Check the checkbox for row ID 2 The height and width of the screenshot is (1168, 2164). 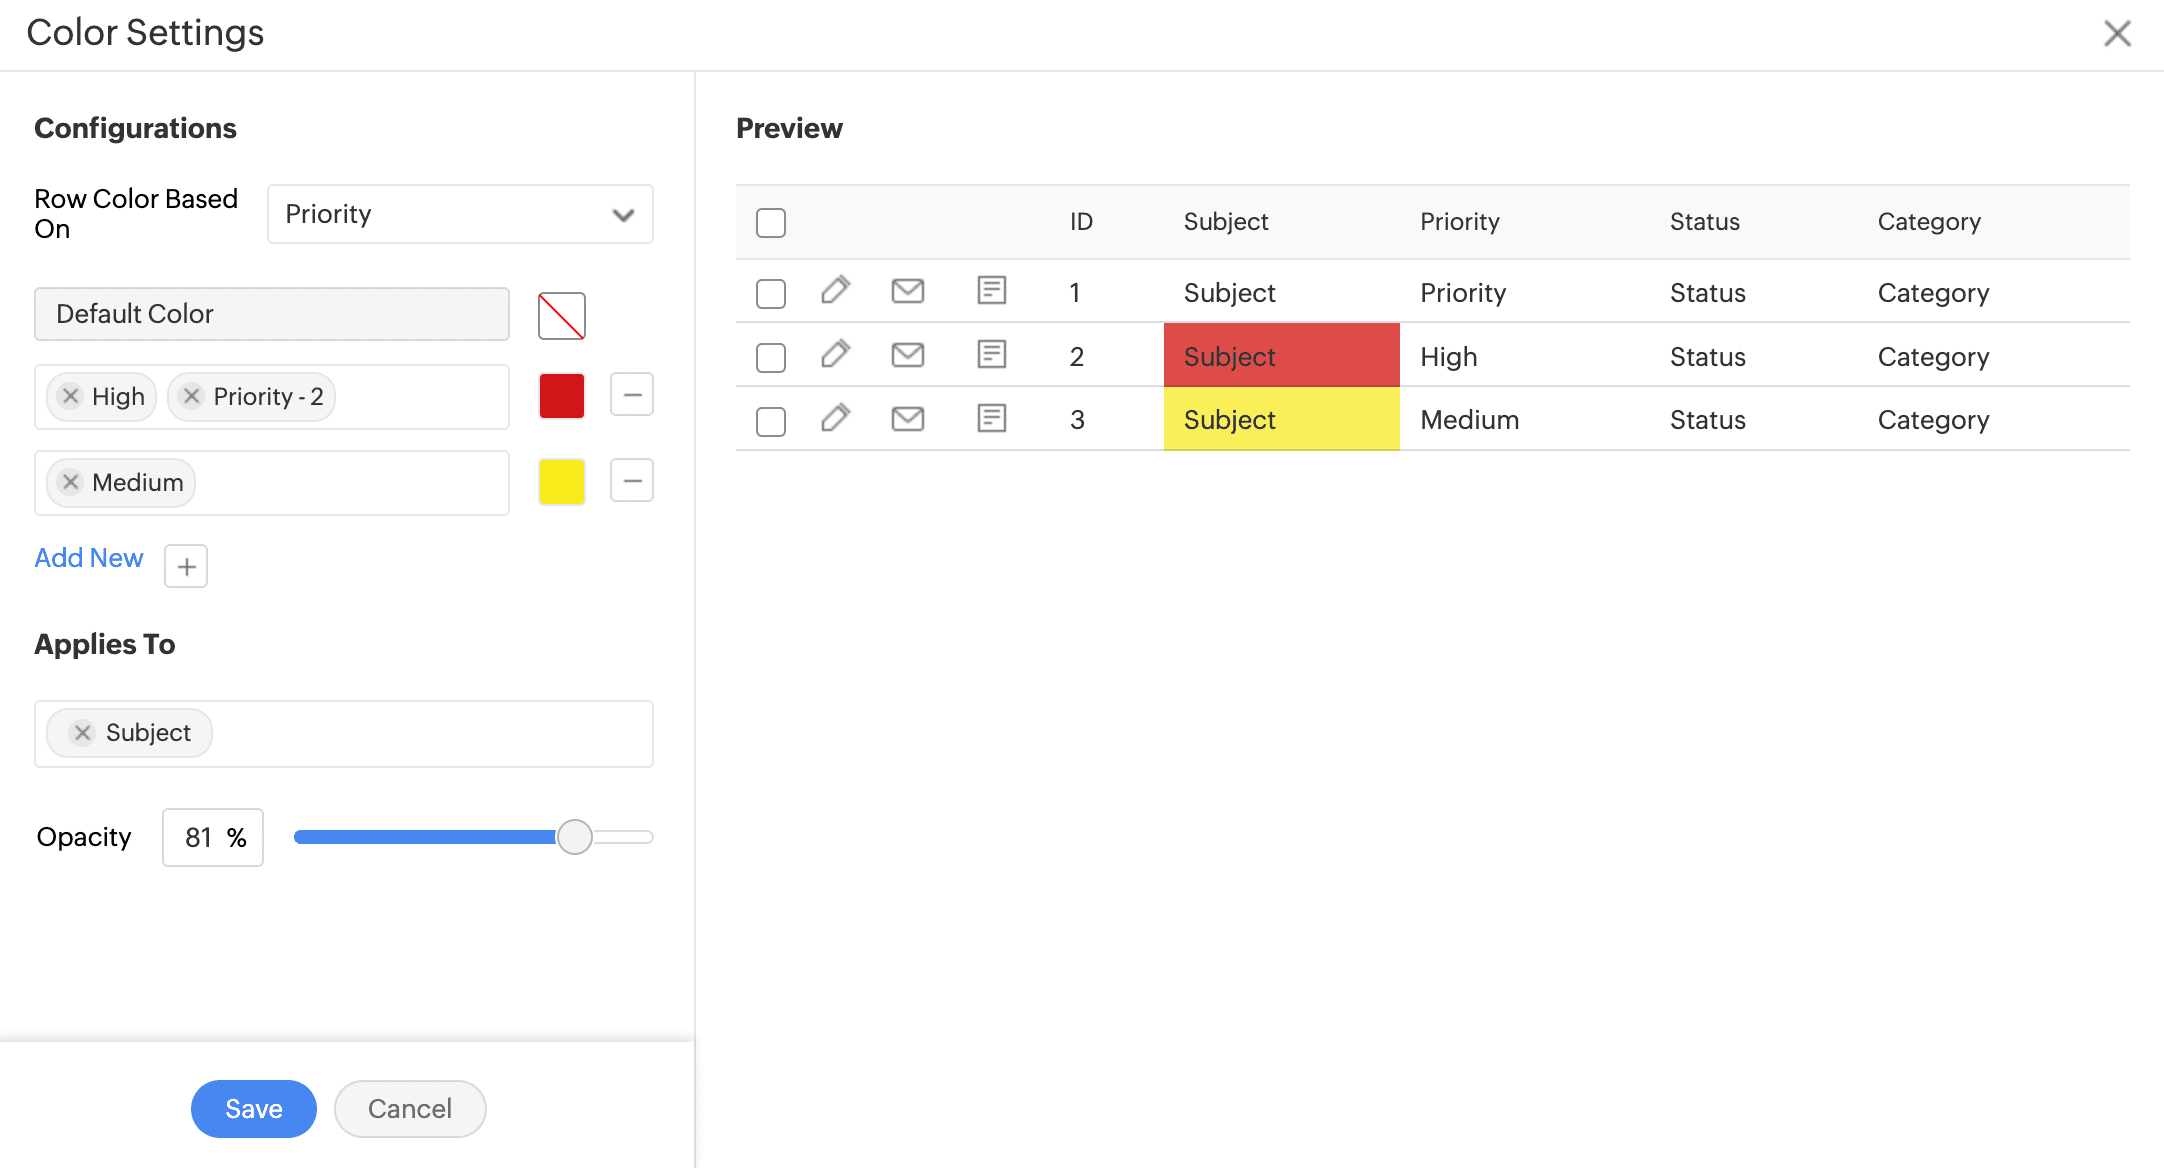(x=771, y=357)
